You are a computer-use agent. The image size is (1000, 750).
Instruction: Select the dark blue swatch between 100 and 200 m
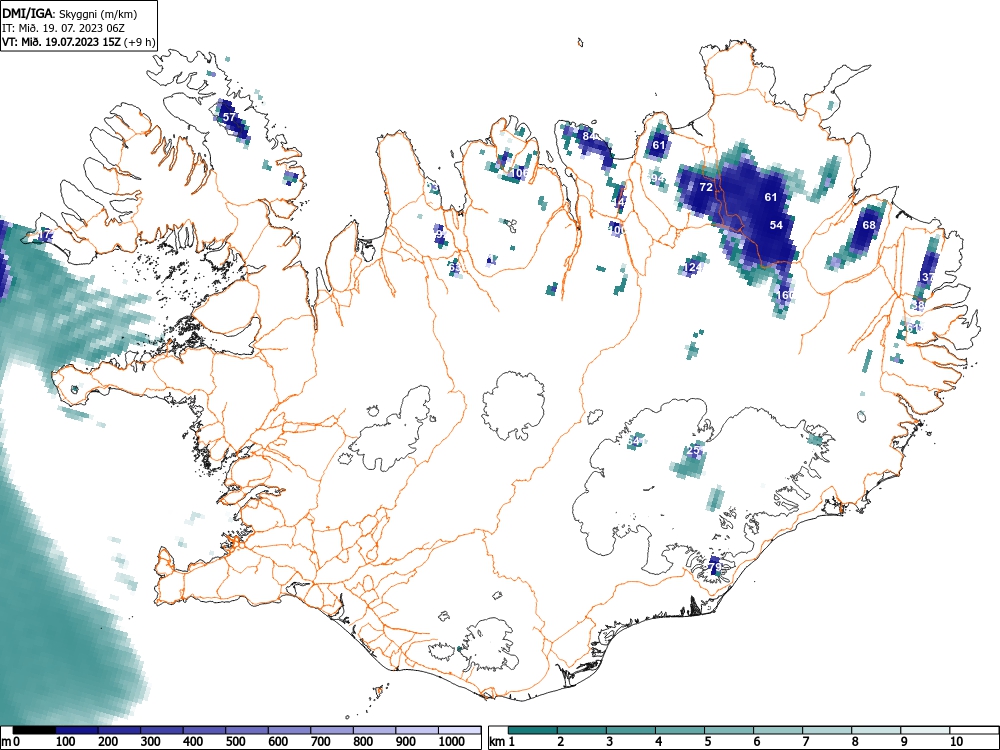pyautogui.click(x=77, y=730)
